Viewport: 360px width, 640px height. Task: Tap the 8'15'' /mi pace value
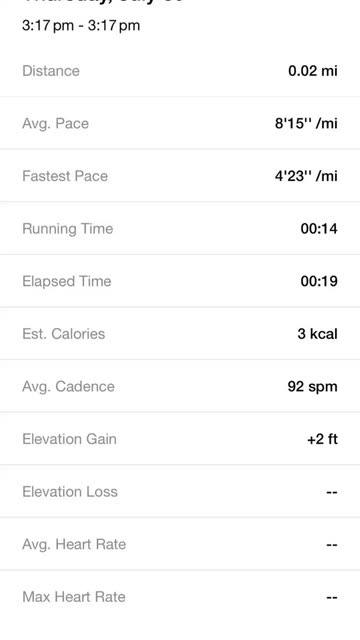point(306,123)
